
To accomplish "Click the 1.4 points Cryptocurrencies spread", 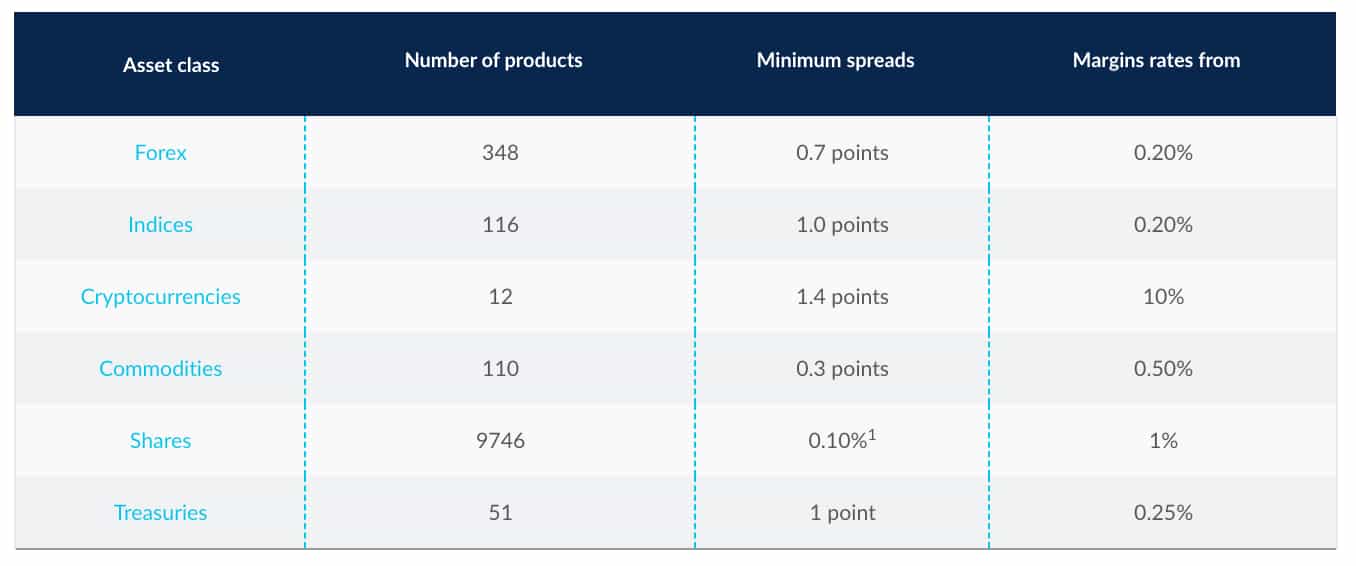I will (842, 297).
